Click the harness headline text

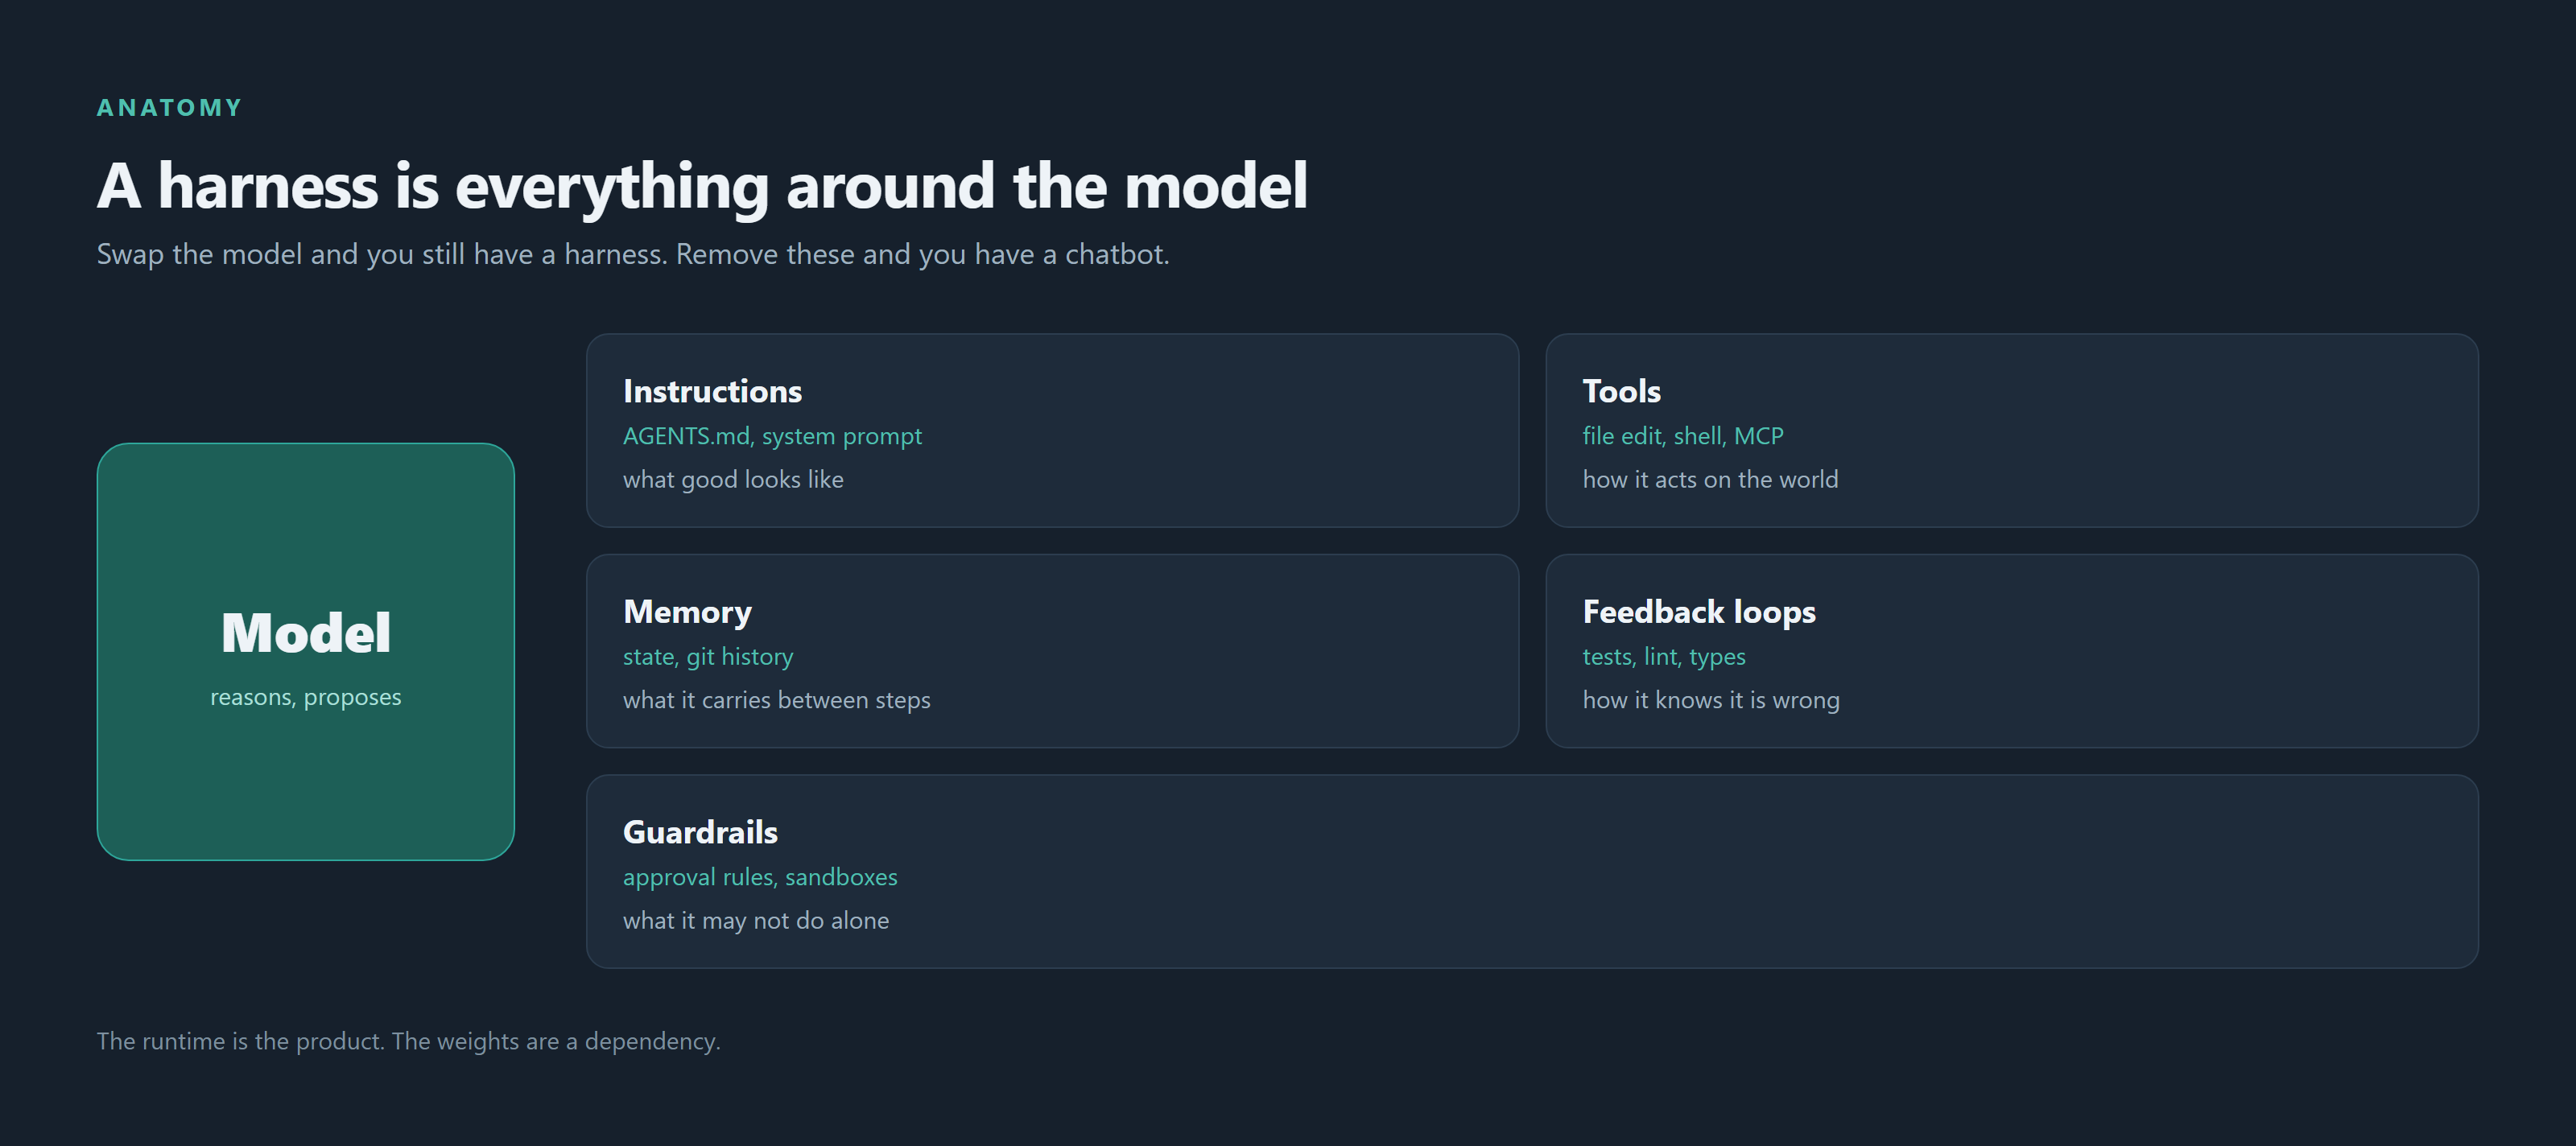[x=702, y=186]
